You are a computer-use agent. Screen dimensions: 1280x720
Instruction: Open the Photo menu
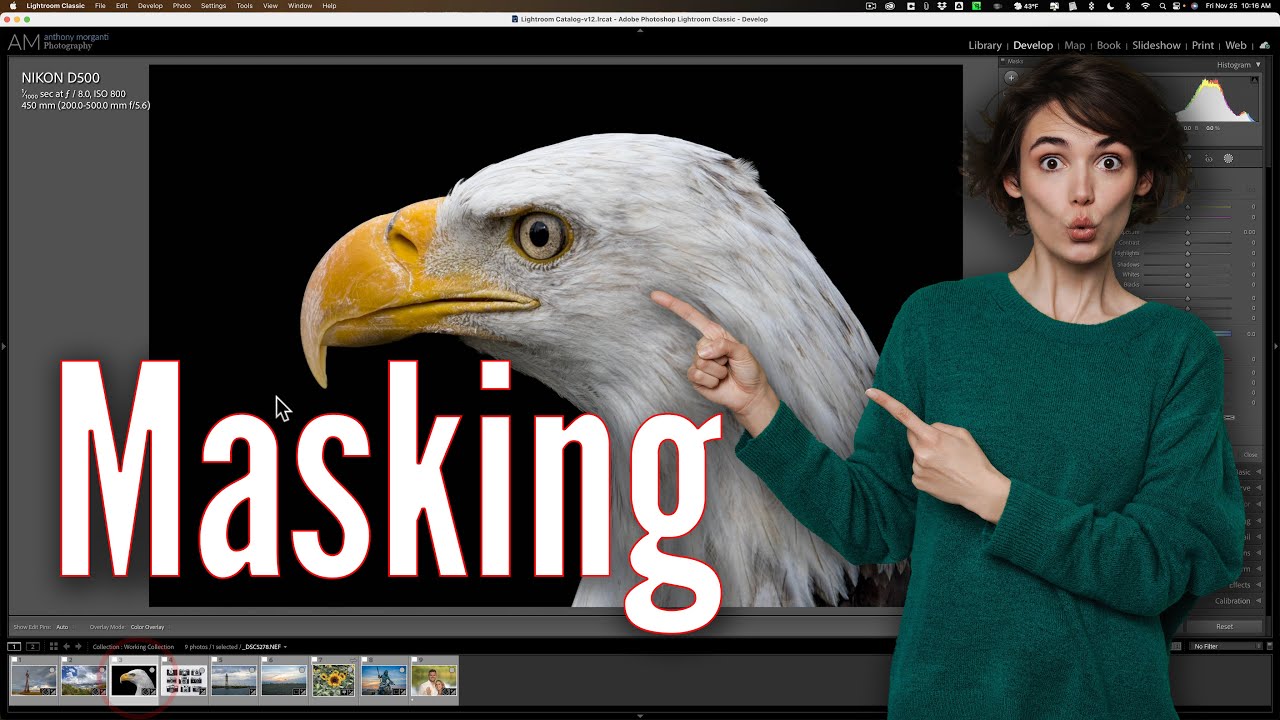(182, 6)
